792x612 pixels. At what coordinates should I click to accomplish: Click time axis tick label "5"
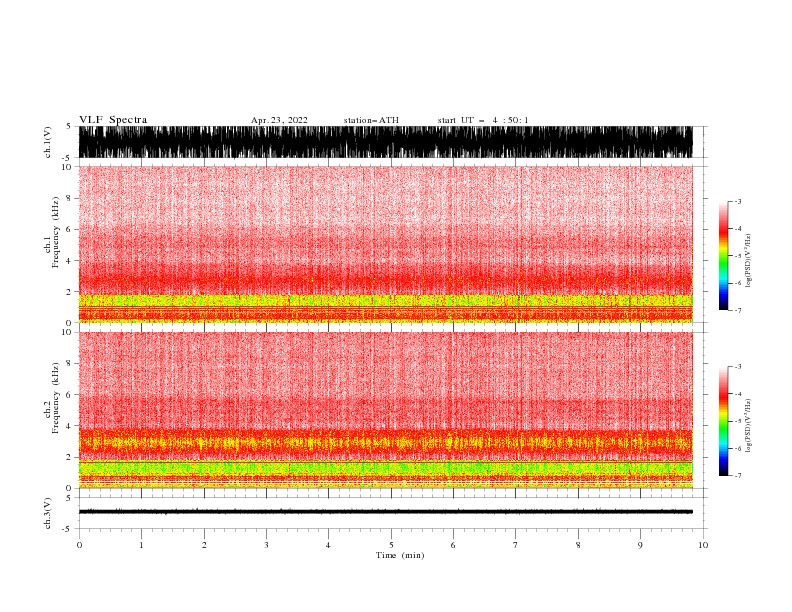pos(391,545)
